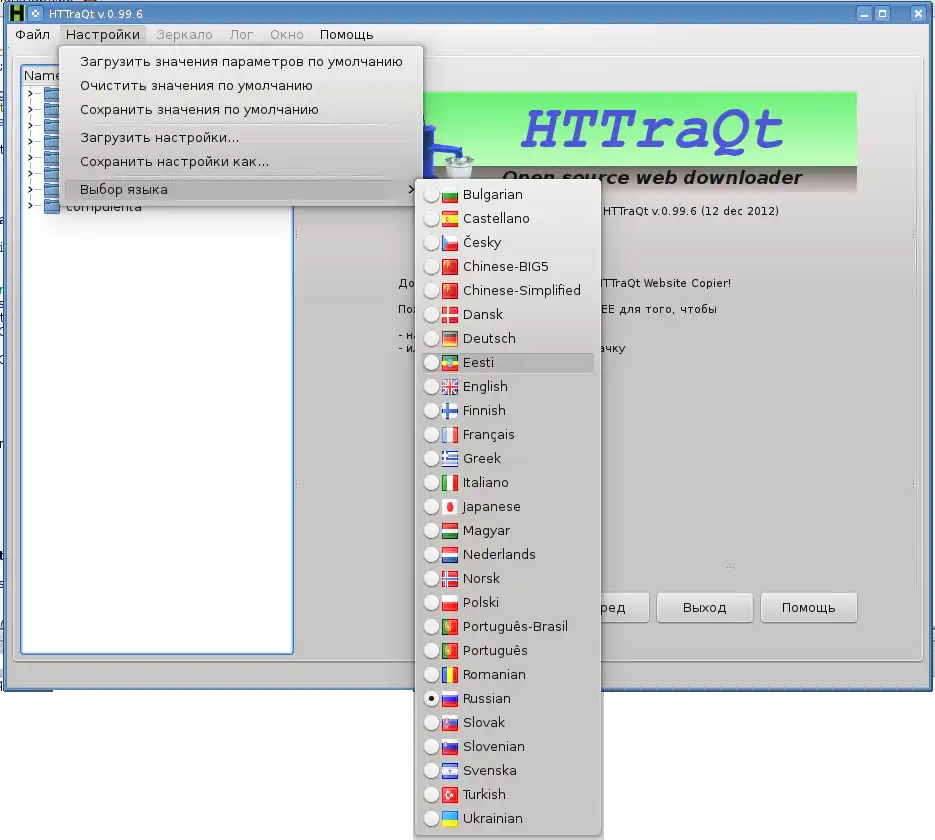Click the Hungarian flag beside Magyar
Viewport: 935px width, 840px height.
pos(450,531)
